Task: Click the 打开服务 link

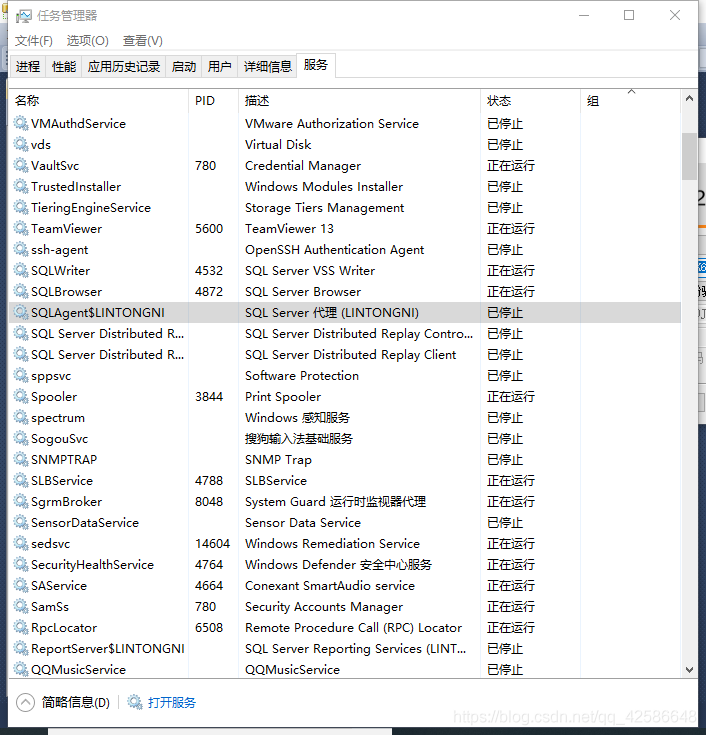Action: coord(172,703)
